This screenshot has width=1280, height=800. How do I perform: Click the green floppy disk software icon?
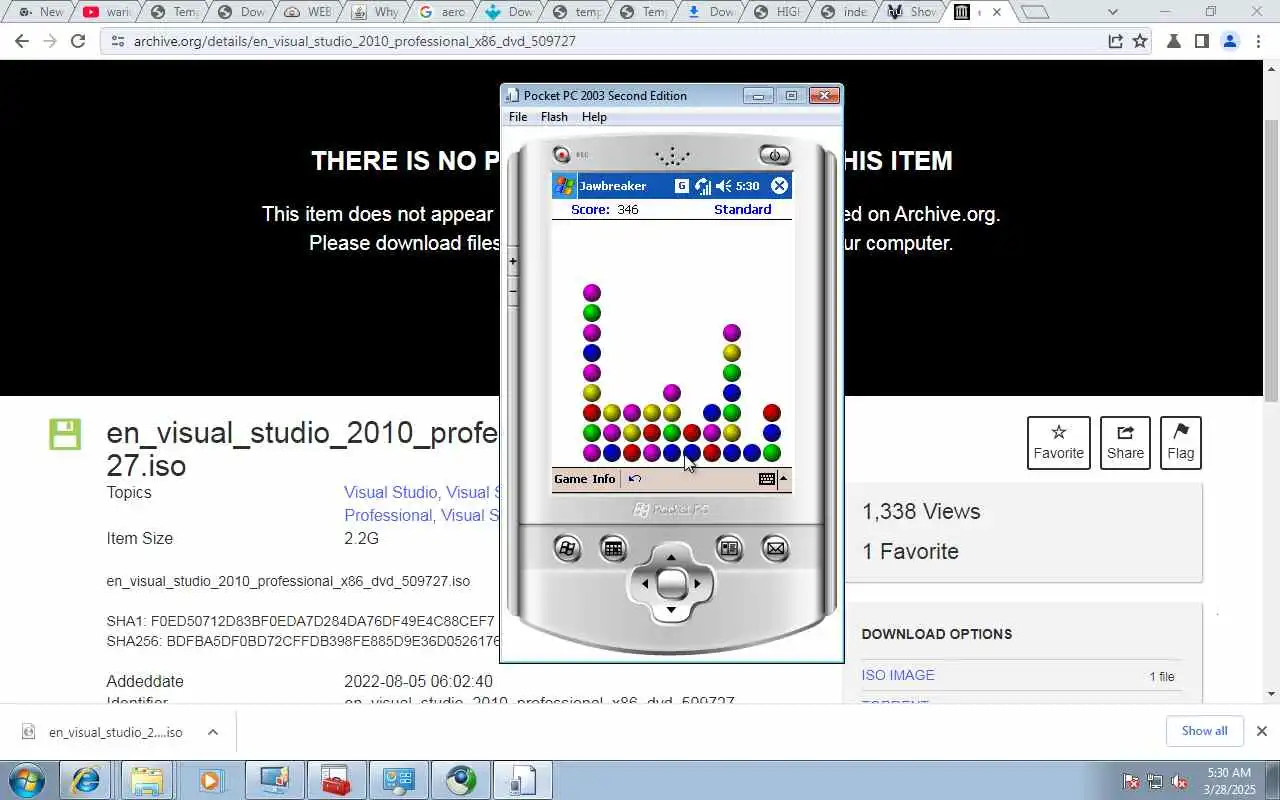[x=65, y=434]
